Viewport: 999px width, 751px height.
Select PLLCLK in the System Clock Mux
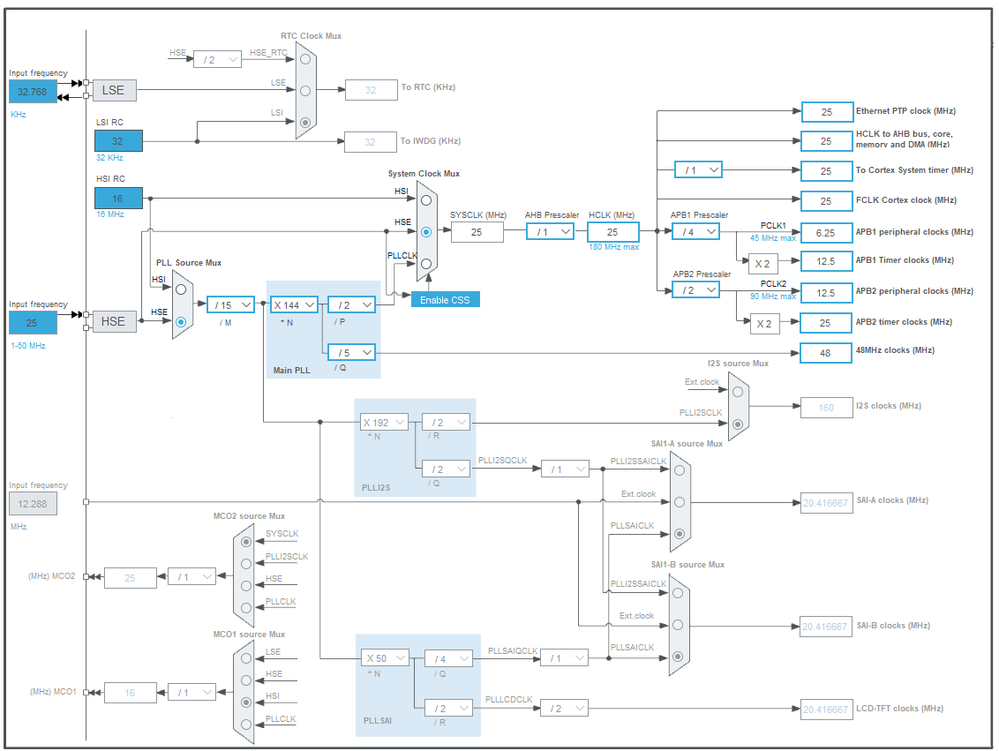[426, 264]
